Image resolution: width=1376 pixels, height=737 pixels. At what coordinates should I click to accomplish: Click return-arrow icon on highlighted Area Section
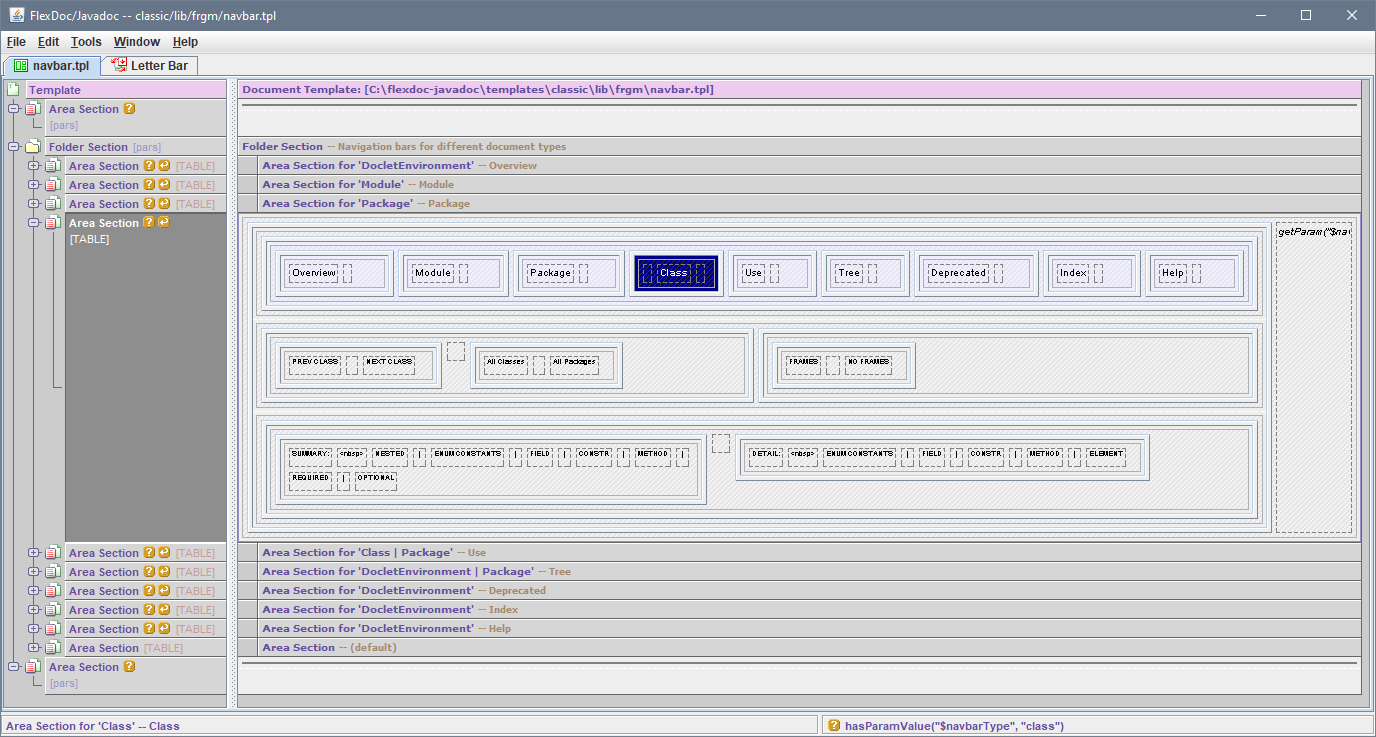(x=164, y=223)
